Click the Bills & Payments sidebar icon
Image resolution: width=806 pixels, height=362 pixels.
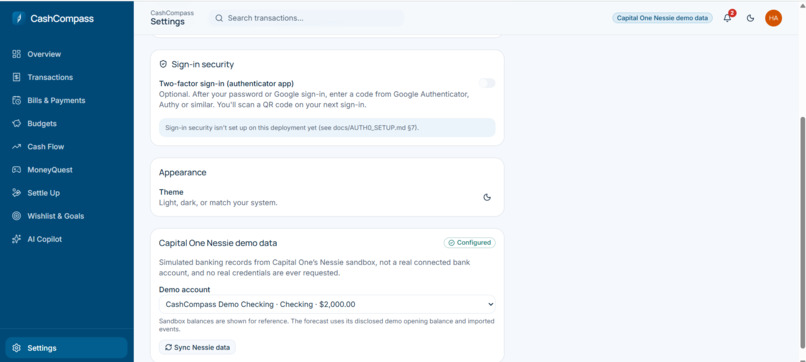[x=16, y=100]
